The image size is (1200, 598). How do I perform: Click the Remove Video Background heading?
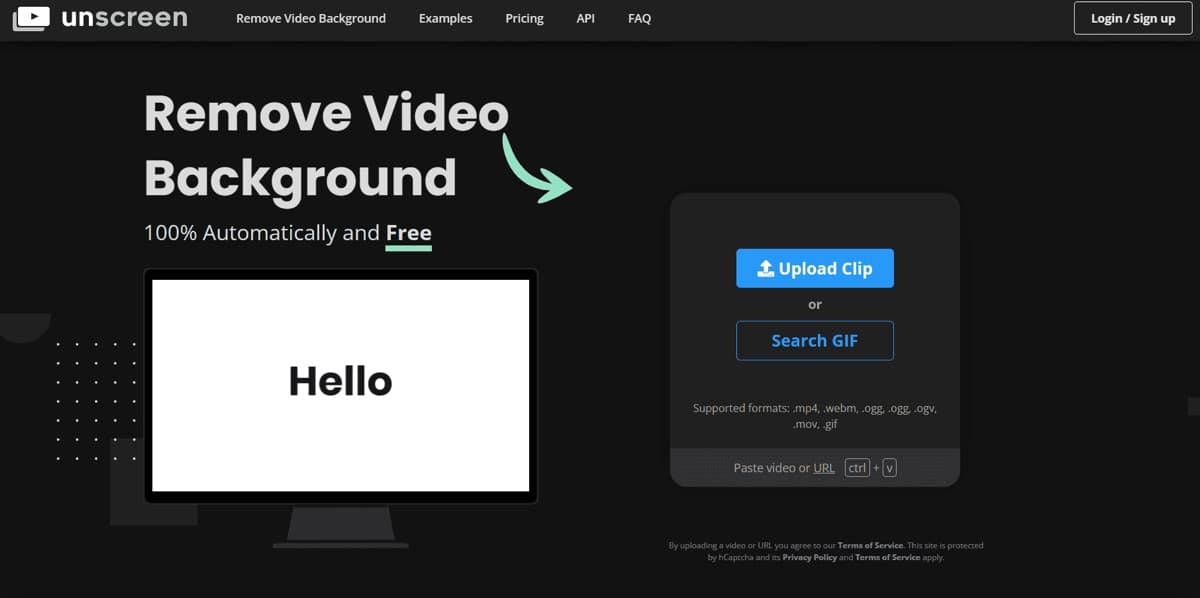(326, 146)
